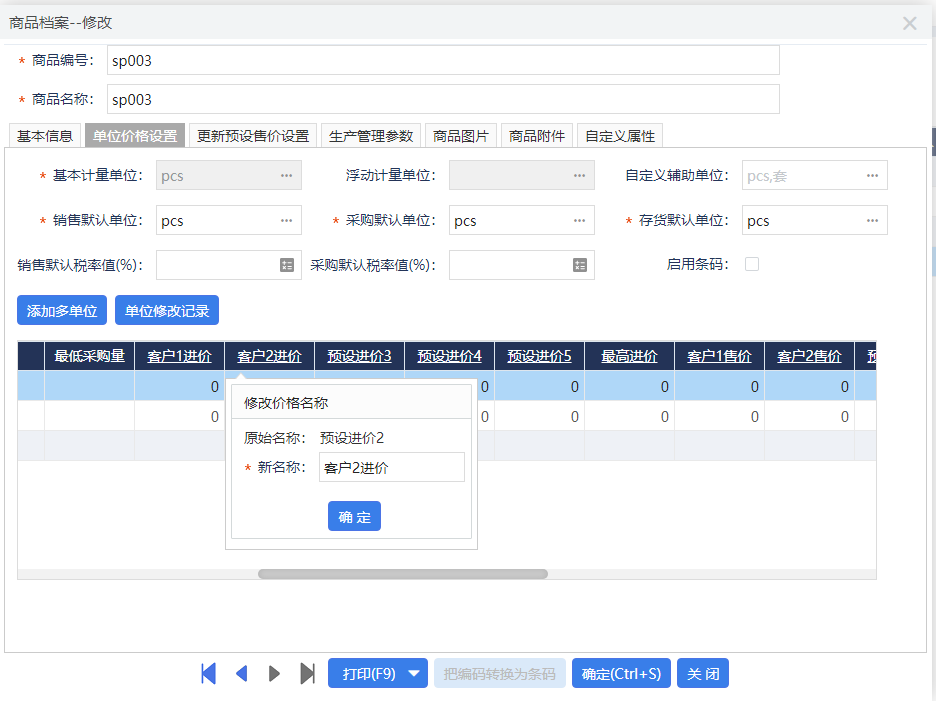Open the 基本计量单位 unit selector

click(x=287, y=174)
